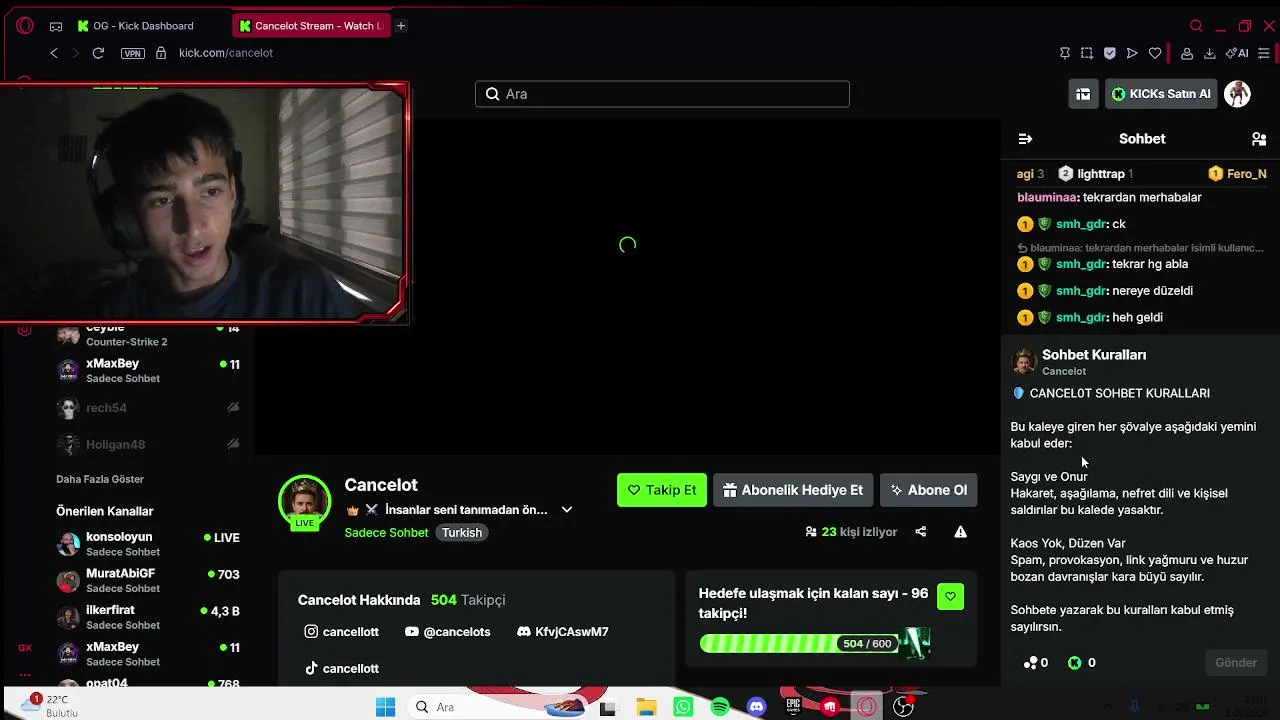Open the Easy Setup sliders menu
Image resolution: width=1280 pixels, height=720 pixels.
[1265, 53]
